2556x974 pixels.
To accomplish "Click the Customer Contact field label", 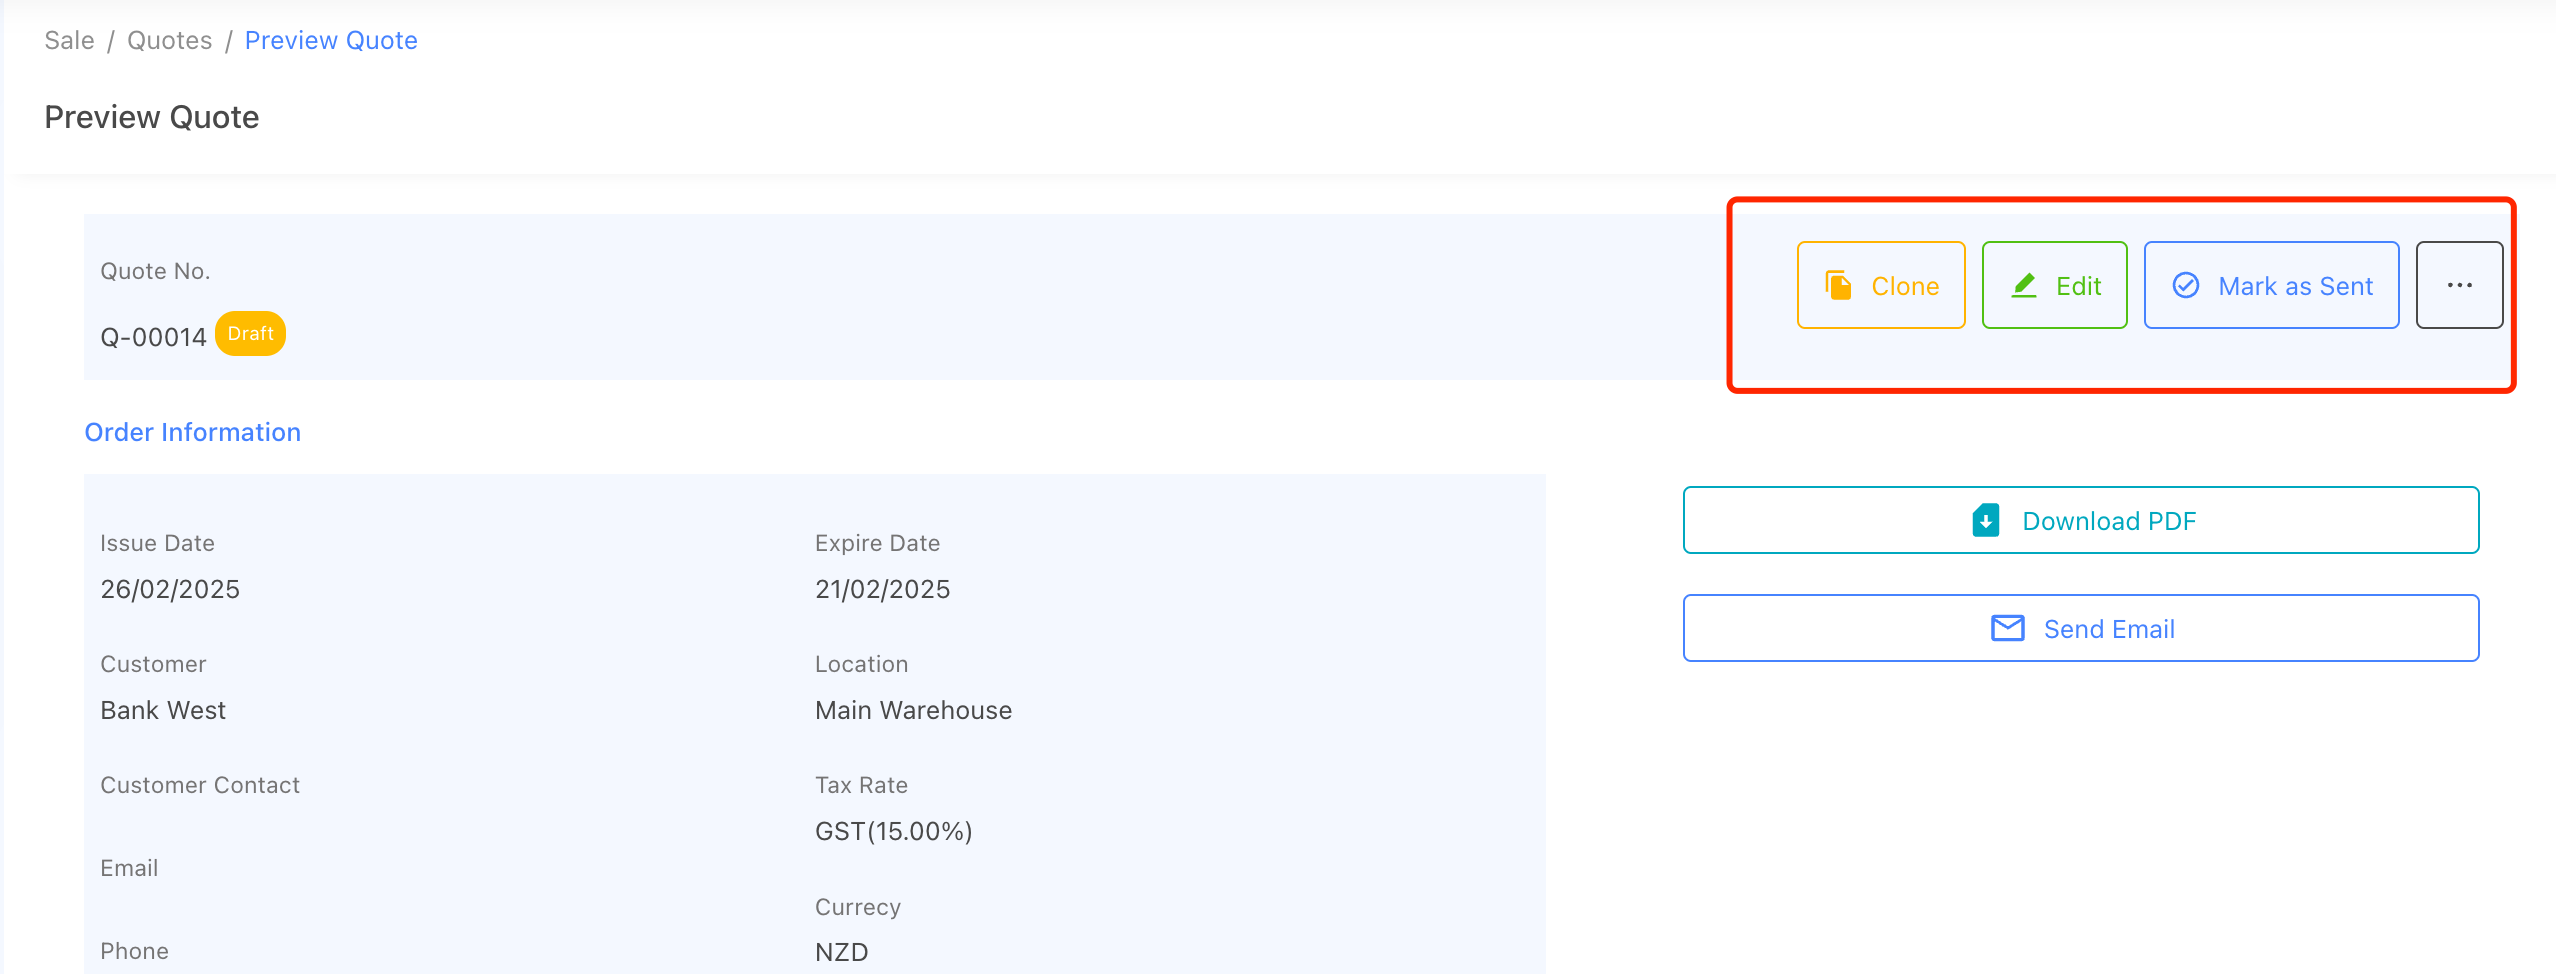I will pos(200,785).
